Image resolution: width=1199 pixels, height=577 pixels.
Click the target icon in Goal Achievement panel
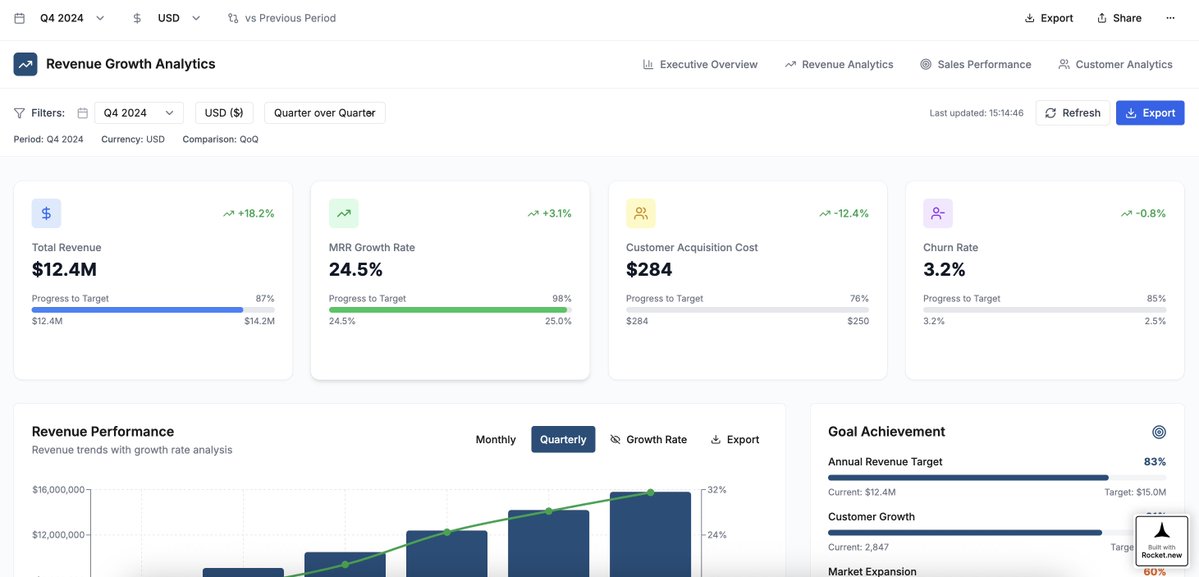point(1159,432)
